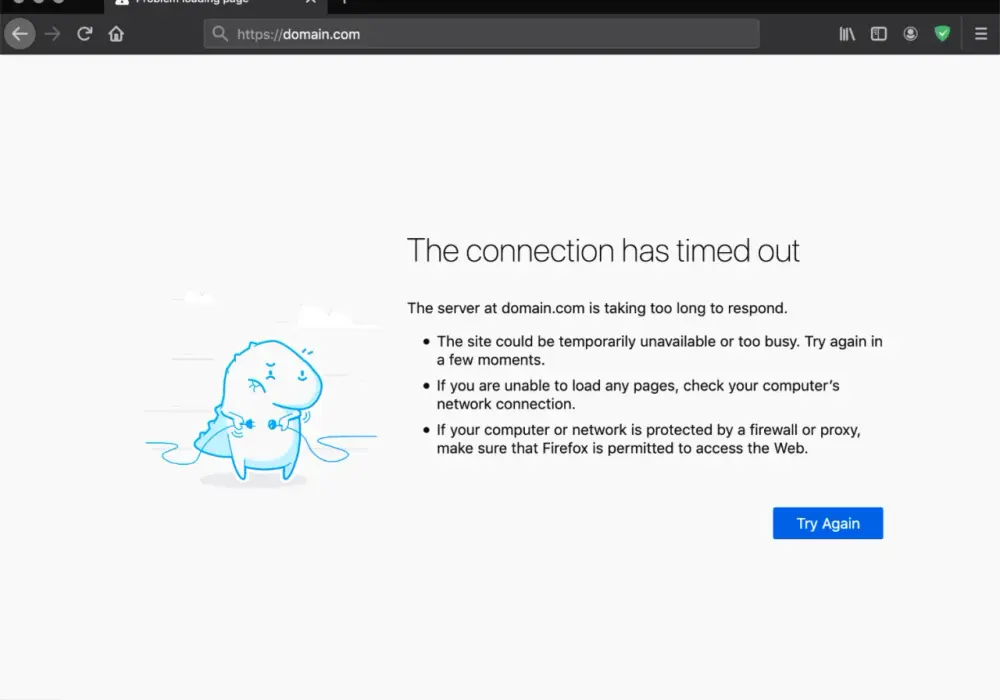This screenshot has width=1000, height=700.
Task: Click the heading The connection has timed out
Action: pos(603,251)
